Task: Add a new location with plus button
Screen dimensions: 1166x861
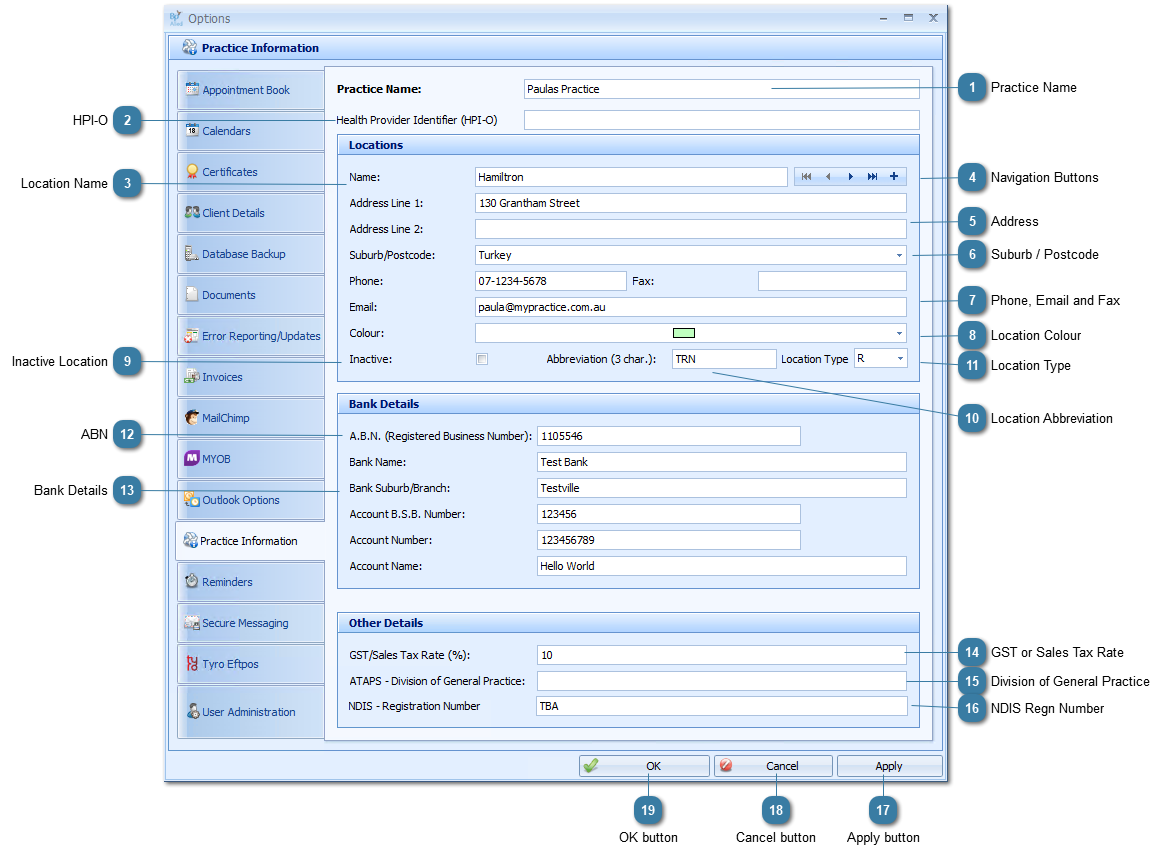Action: point(894,176)
